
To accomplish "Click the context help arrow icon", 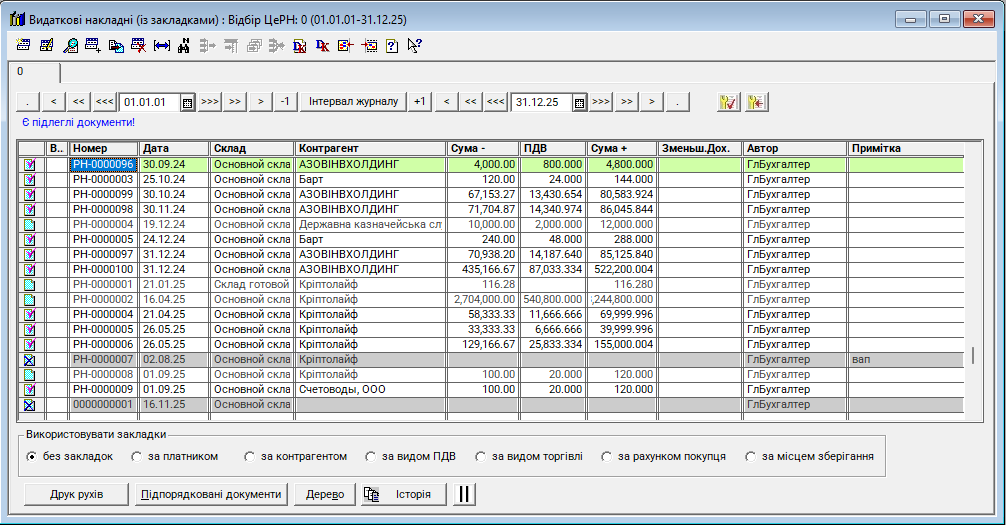I will (x=414, y=46).
